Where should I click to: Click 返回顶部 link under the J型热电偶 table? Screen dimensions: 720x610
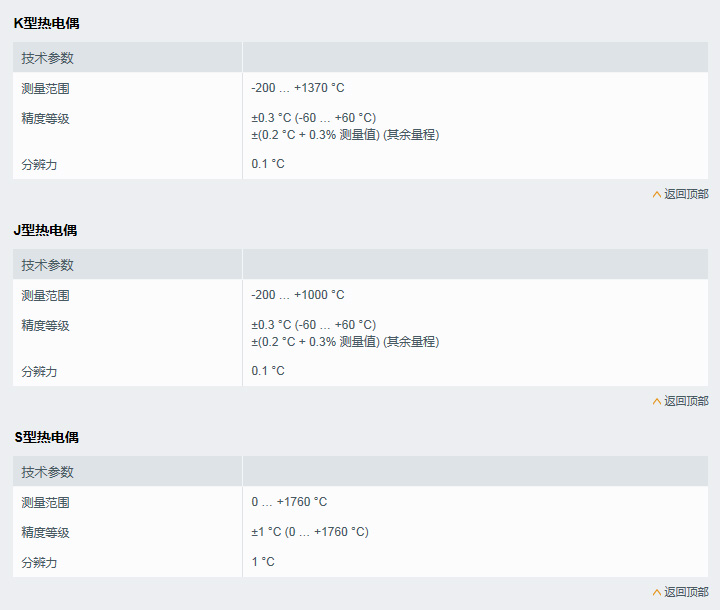tap(686, 401)
